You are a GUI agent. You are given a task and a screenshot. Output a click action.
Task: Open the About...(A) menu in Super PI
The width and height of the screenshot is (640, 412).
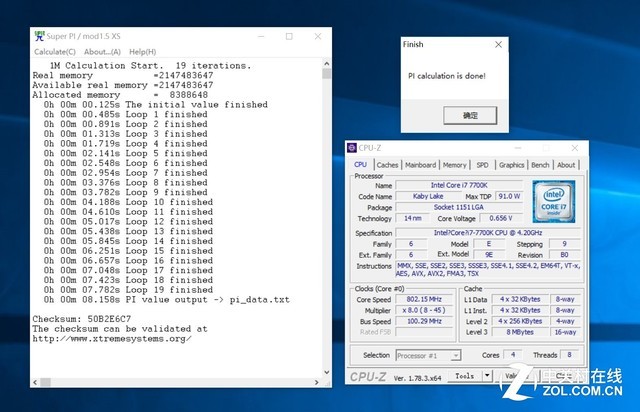tap(102, 52)
